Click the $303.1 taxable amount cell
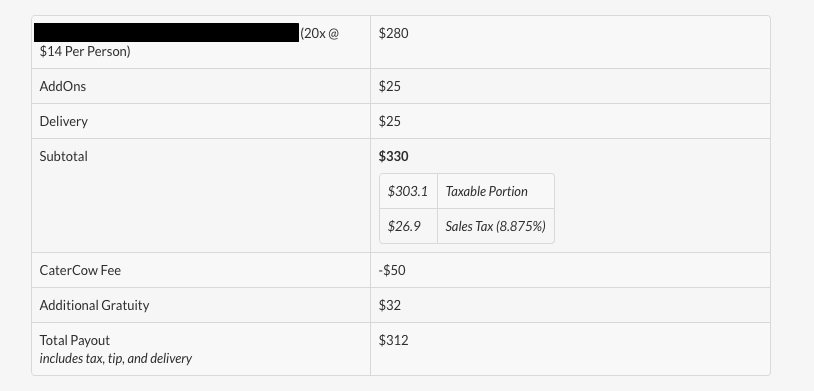The width and height of the screenshot is (814, 391). coord(408,191)
